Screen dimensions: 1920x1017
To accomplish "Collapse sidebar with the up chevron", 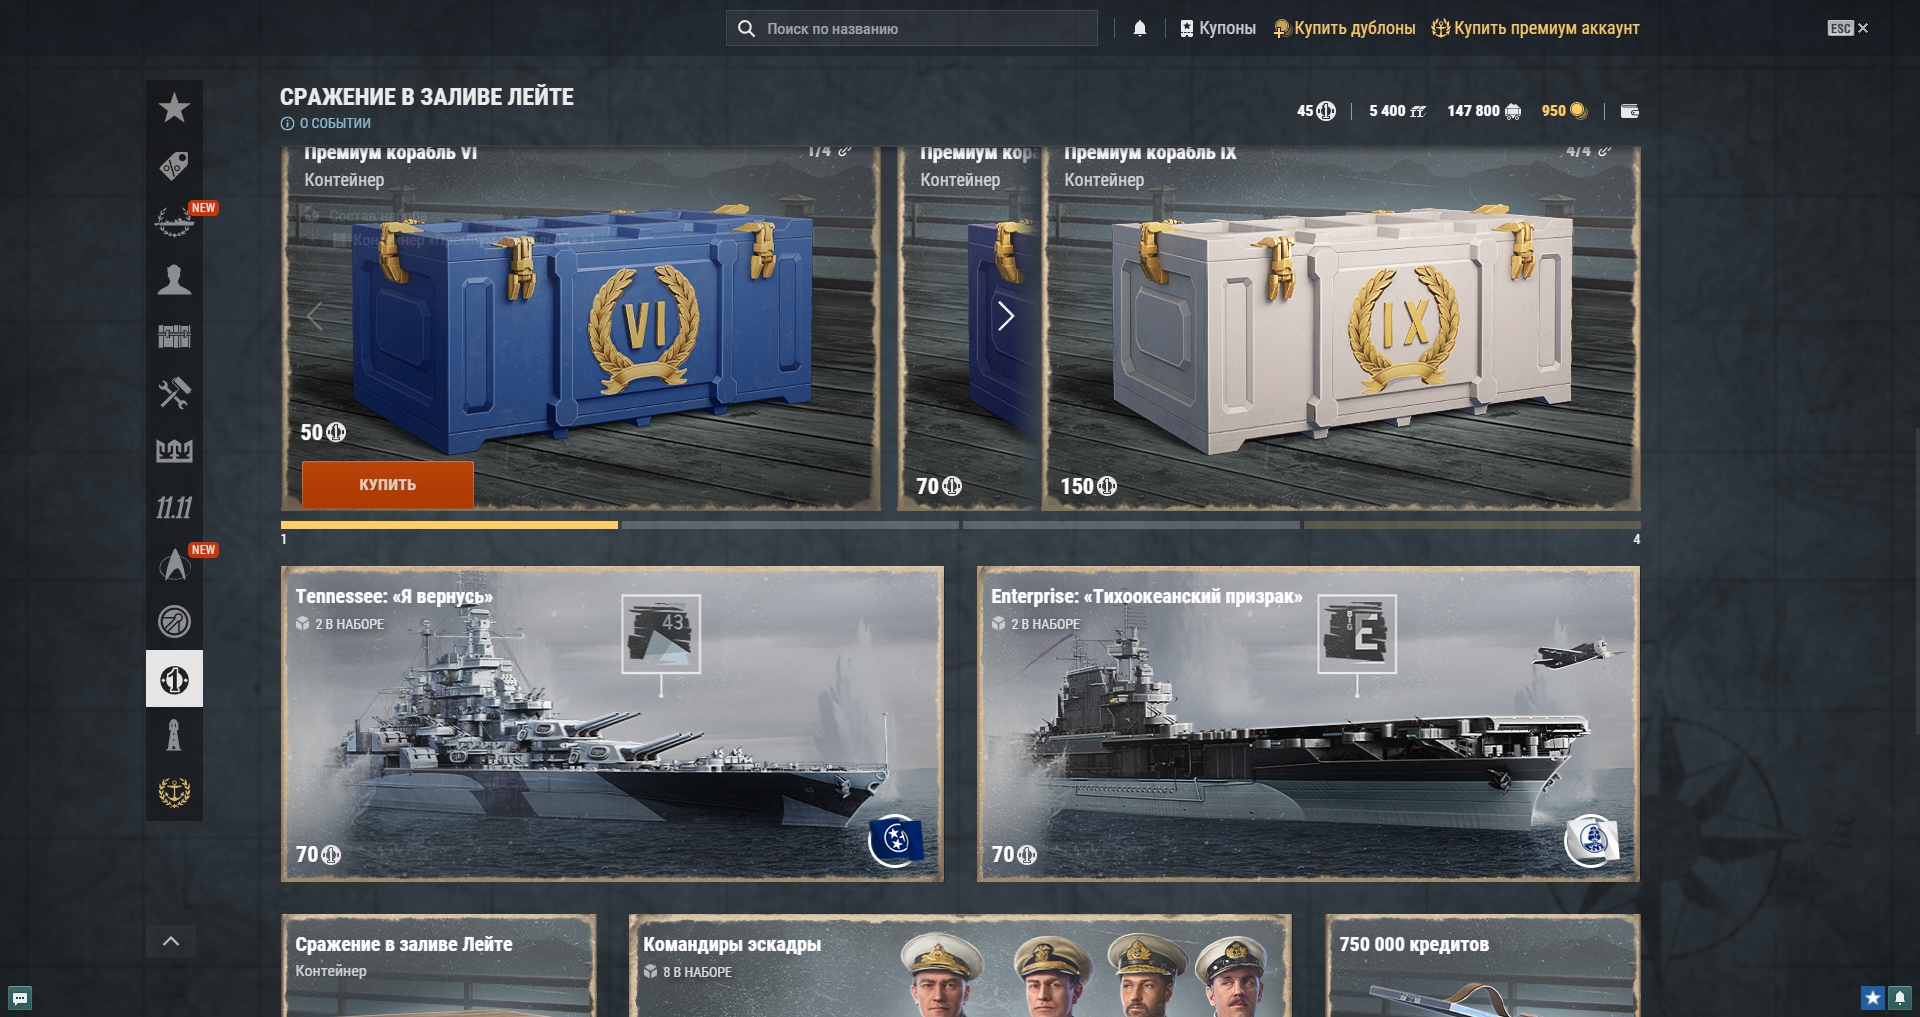I will [x=171, y=941].
